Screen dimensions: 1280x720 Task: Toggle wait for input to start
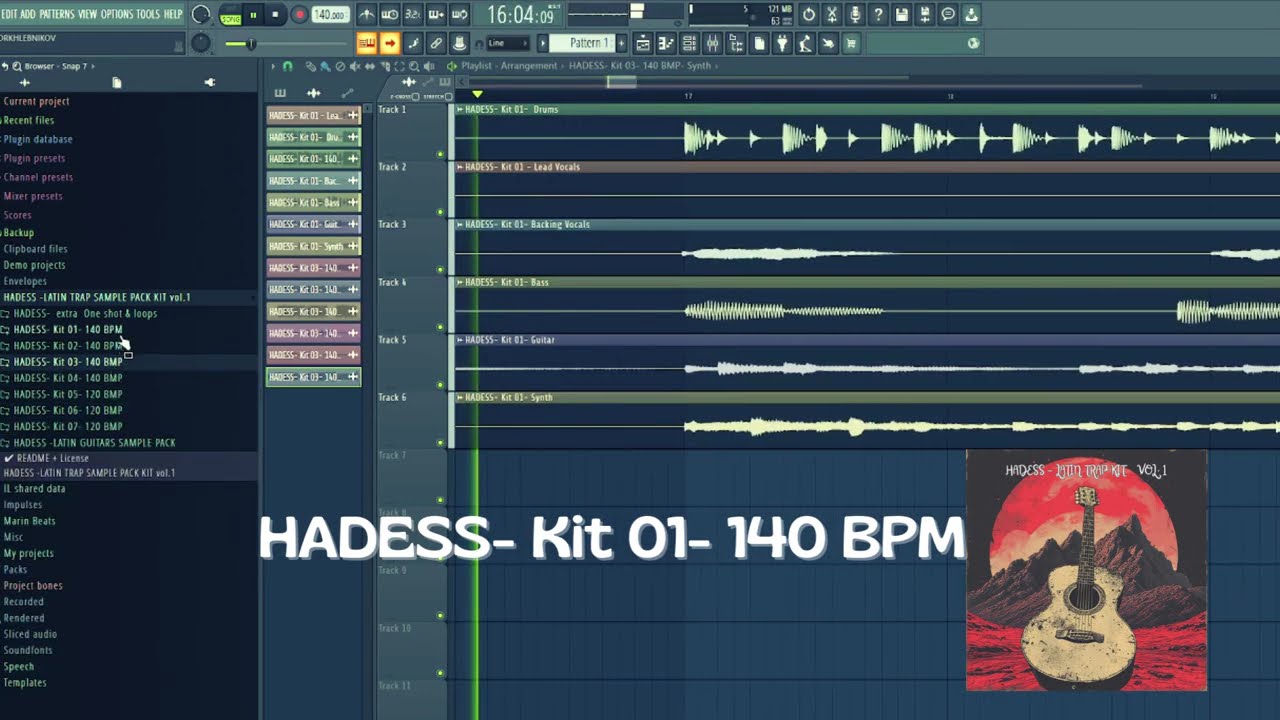390,15
